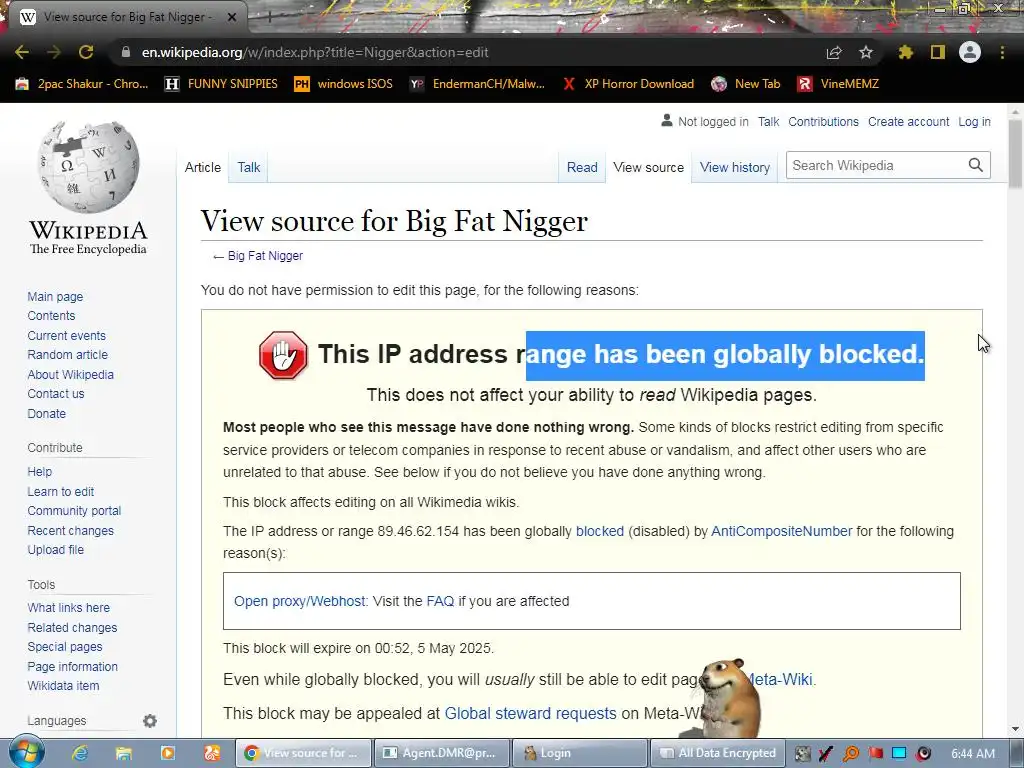Open the Open proxy/Webhost link
The width and height of the screenshot is (1024, 768).
pyautogui.click(x=300, y=601)
